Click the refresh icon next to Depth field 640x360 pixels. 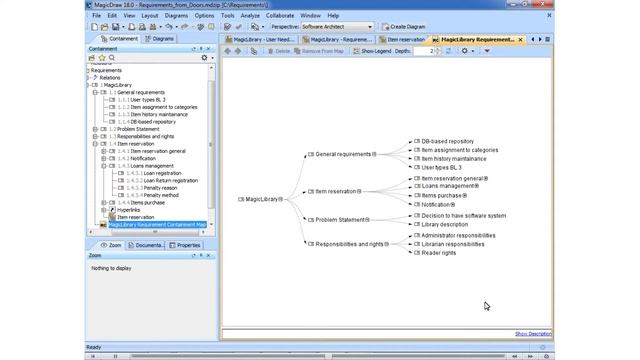[x=448, y=51]
